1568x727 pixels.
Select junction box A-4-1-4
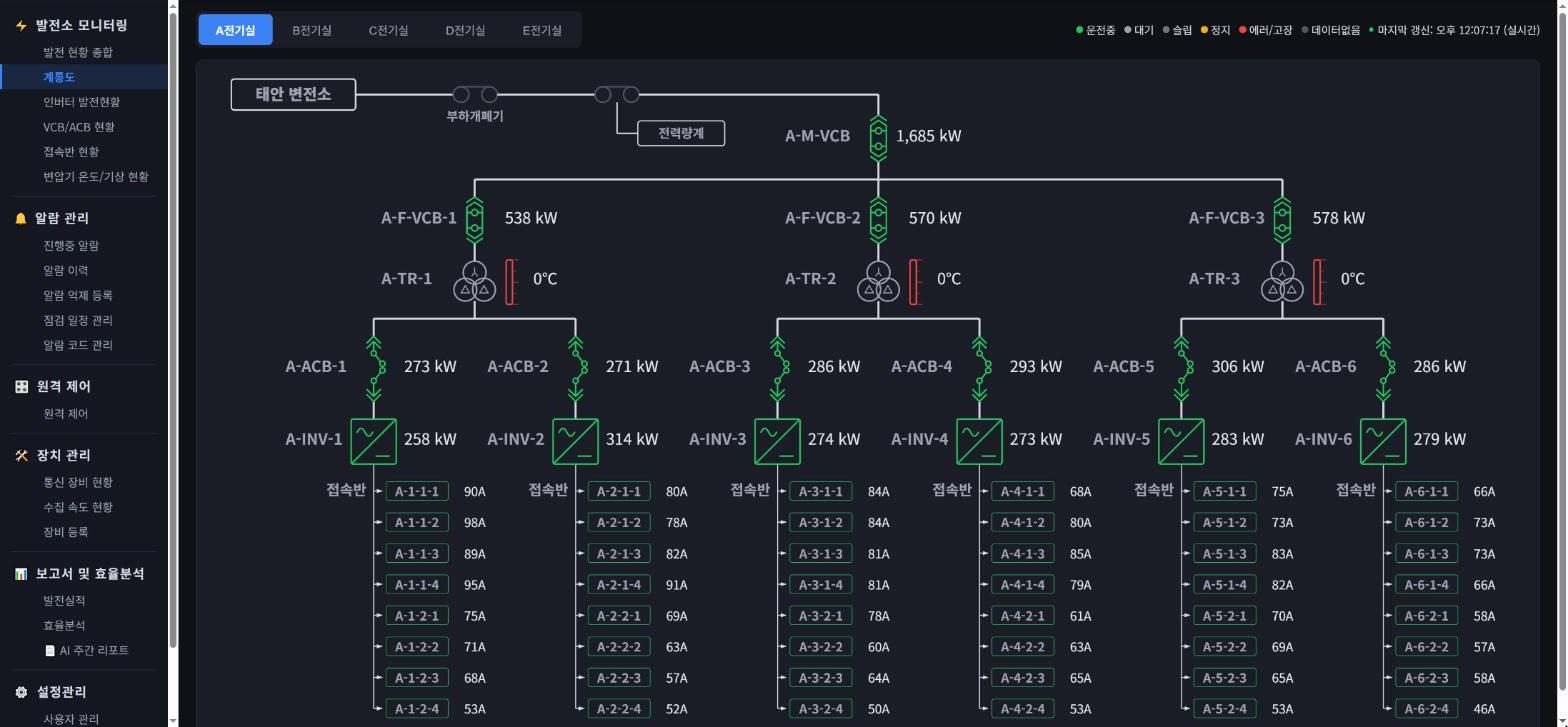1023,585
